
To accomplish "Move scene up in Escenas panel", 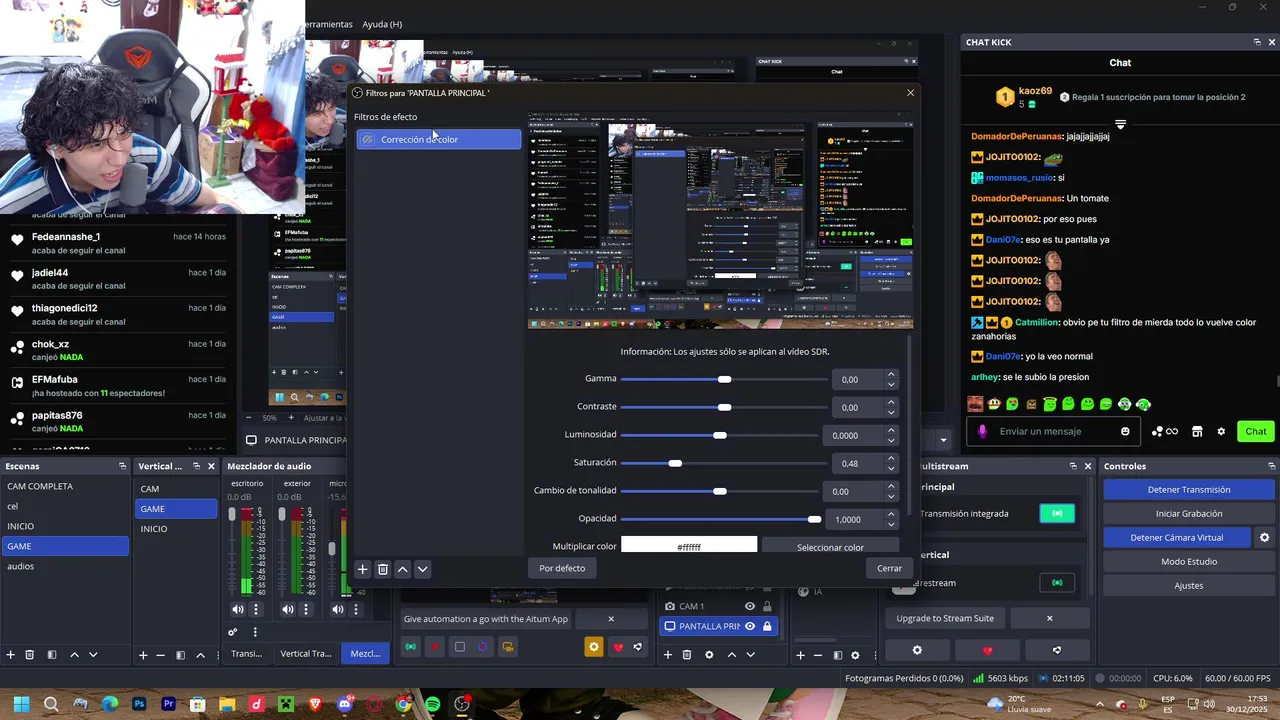I will click(74, 655).
